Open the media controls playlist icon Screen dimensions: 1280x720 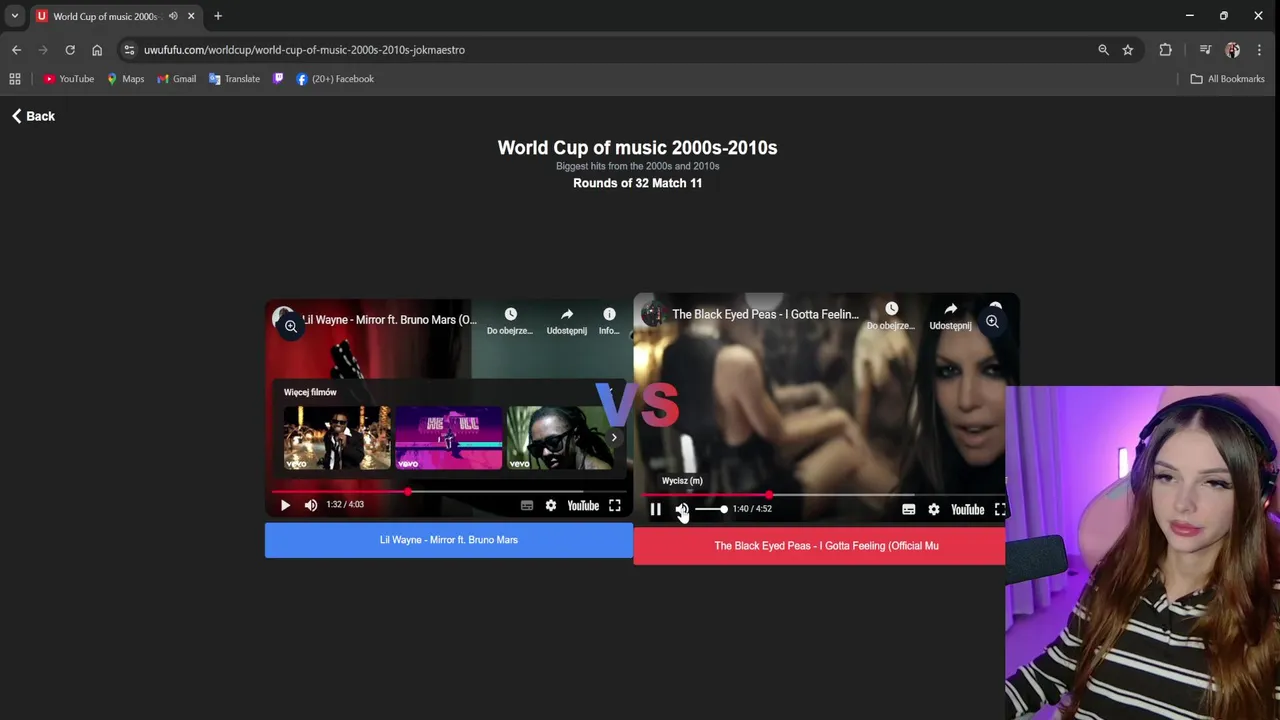tap(1205, 50)
